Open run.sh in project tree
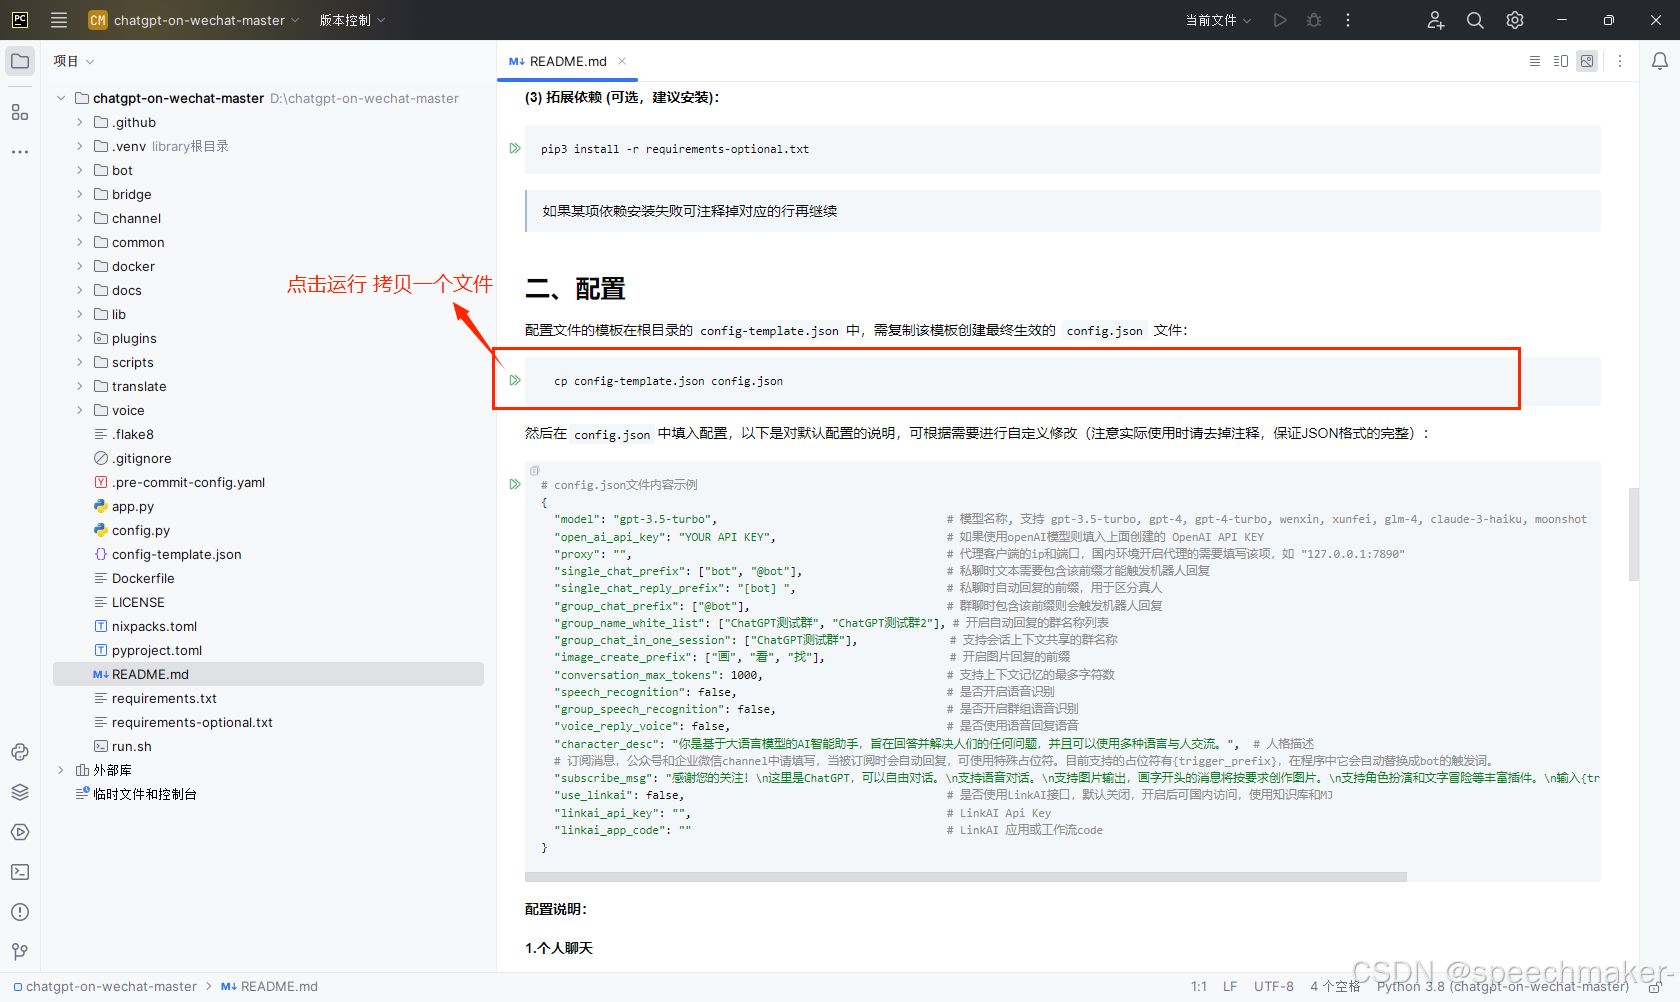This screenshot has height=1002, width=1680. tap(131, 746)
